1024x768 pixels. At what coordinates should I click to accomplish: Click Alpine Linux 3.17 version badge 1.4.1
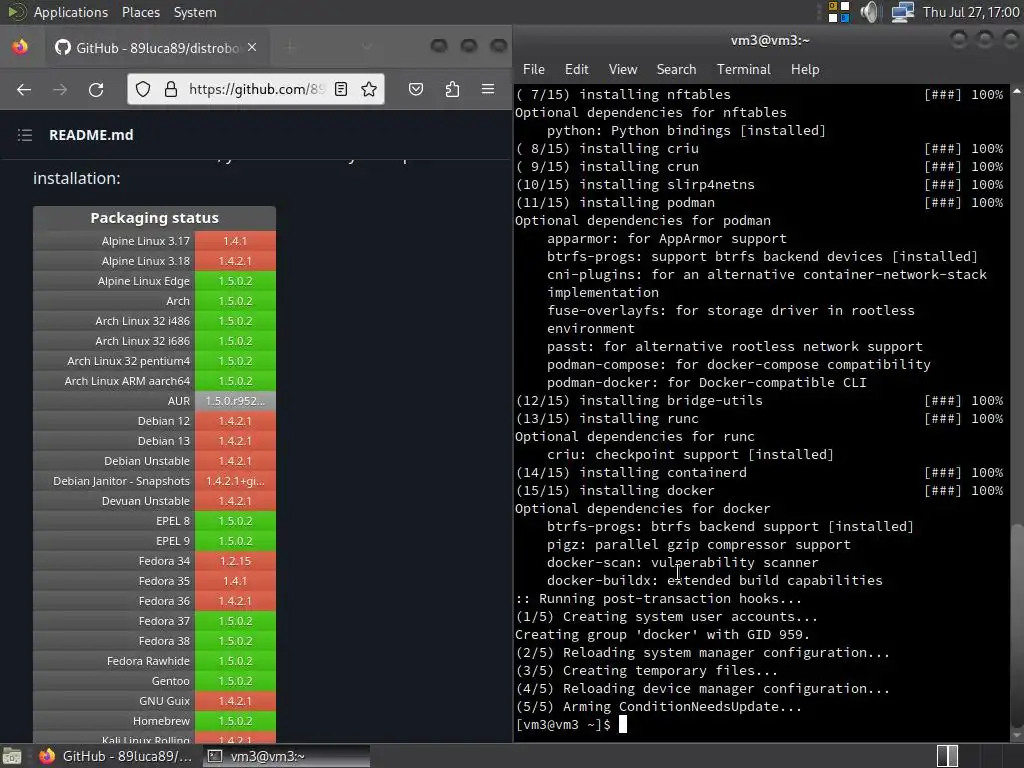235,241
